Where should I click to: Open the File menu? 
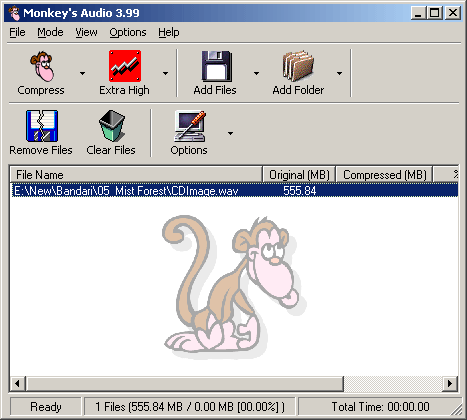point(17,32)
